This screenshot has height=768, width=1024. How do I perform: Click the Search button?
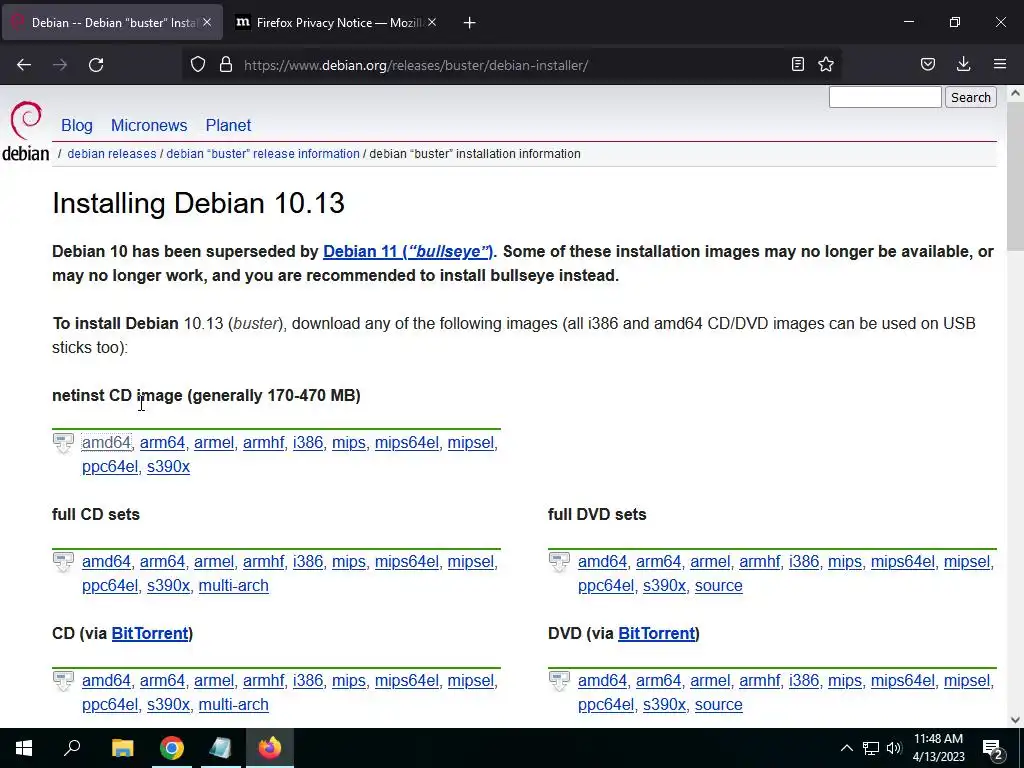pyautogui.click(x=970, y=97)
